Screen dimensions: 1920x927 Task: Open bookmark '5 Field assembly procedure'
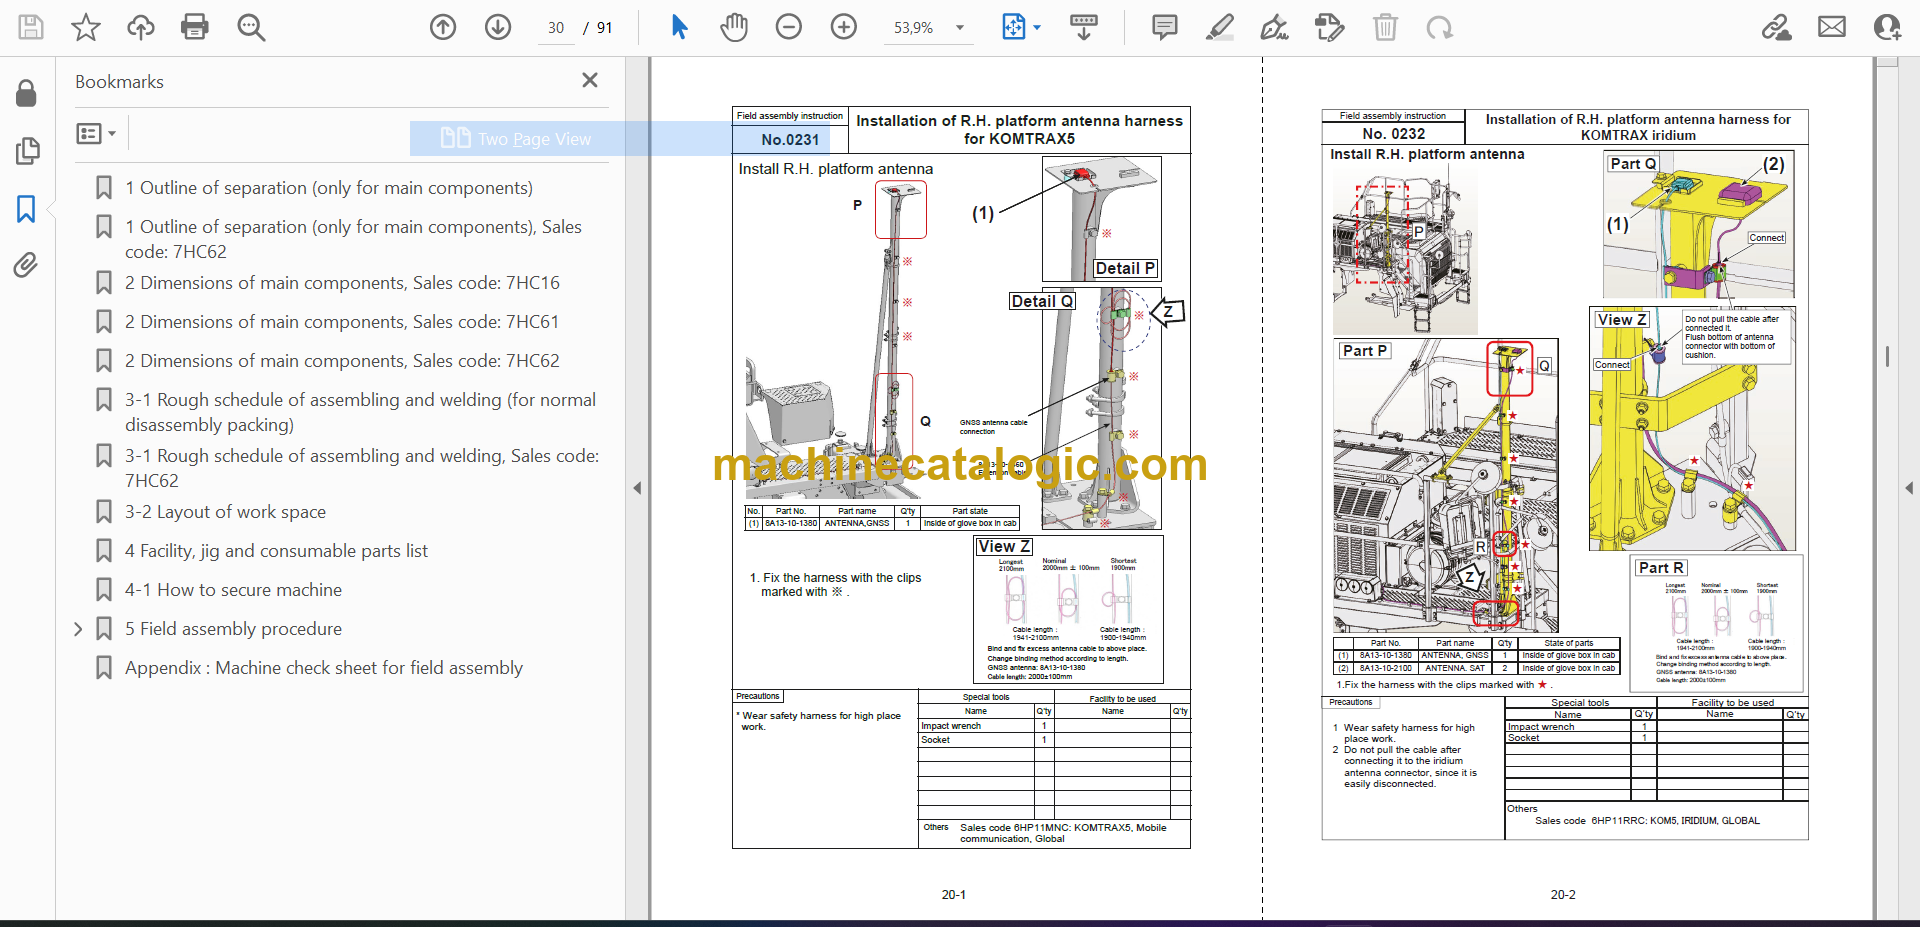coord(233,629)
